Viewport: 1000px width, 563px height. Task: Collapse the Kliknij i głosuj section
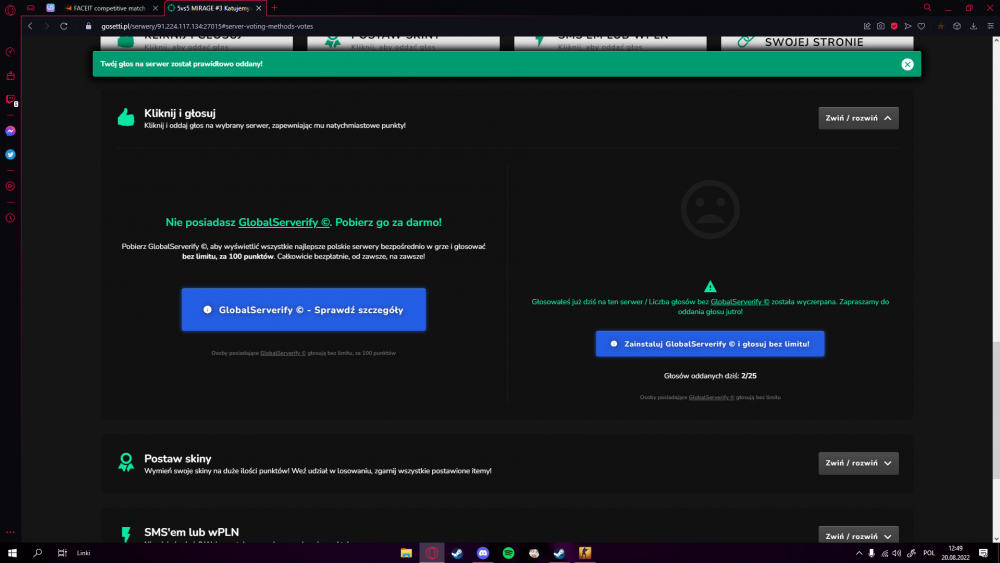coord(858,118)
